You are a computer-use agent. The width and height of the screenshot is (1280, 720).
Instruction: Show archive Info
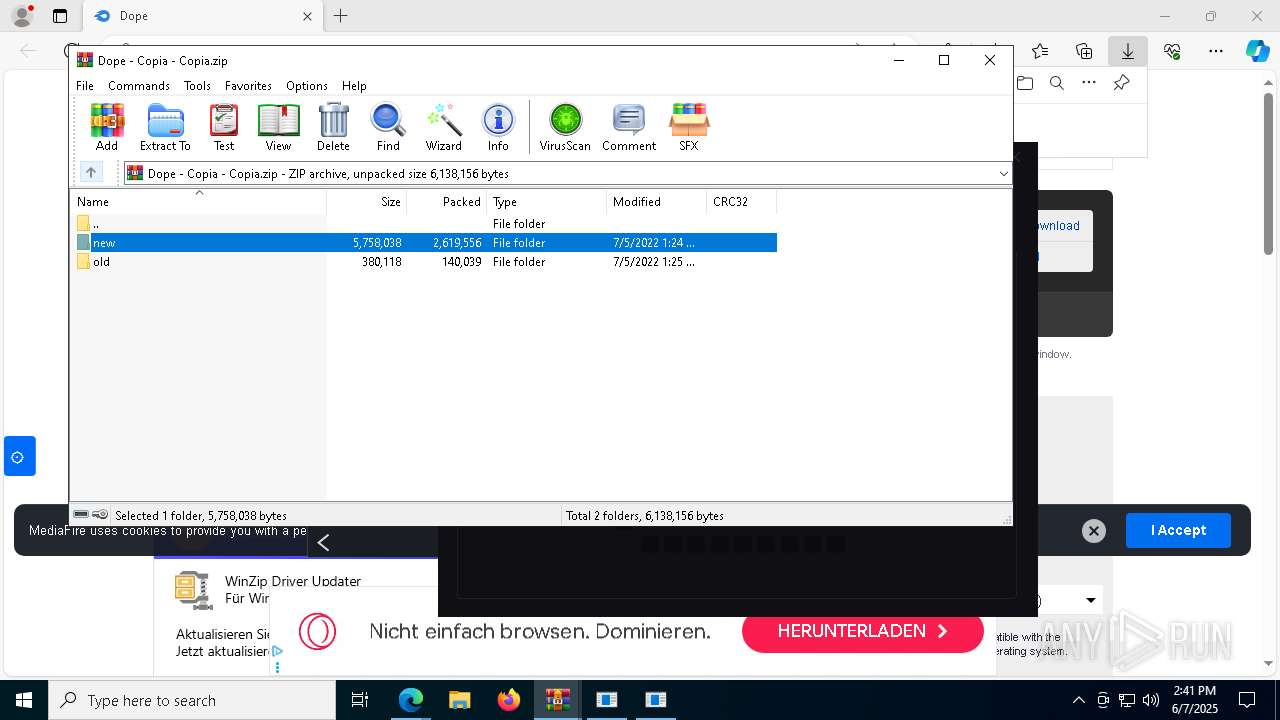(498, 127)
